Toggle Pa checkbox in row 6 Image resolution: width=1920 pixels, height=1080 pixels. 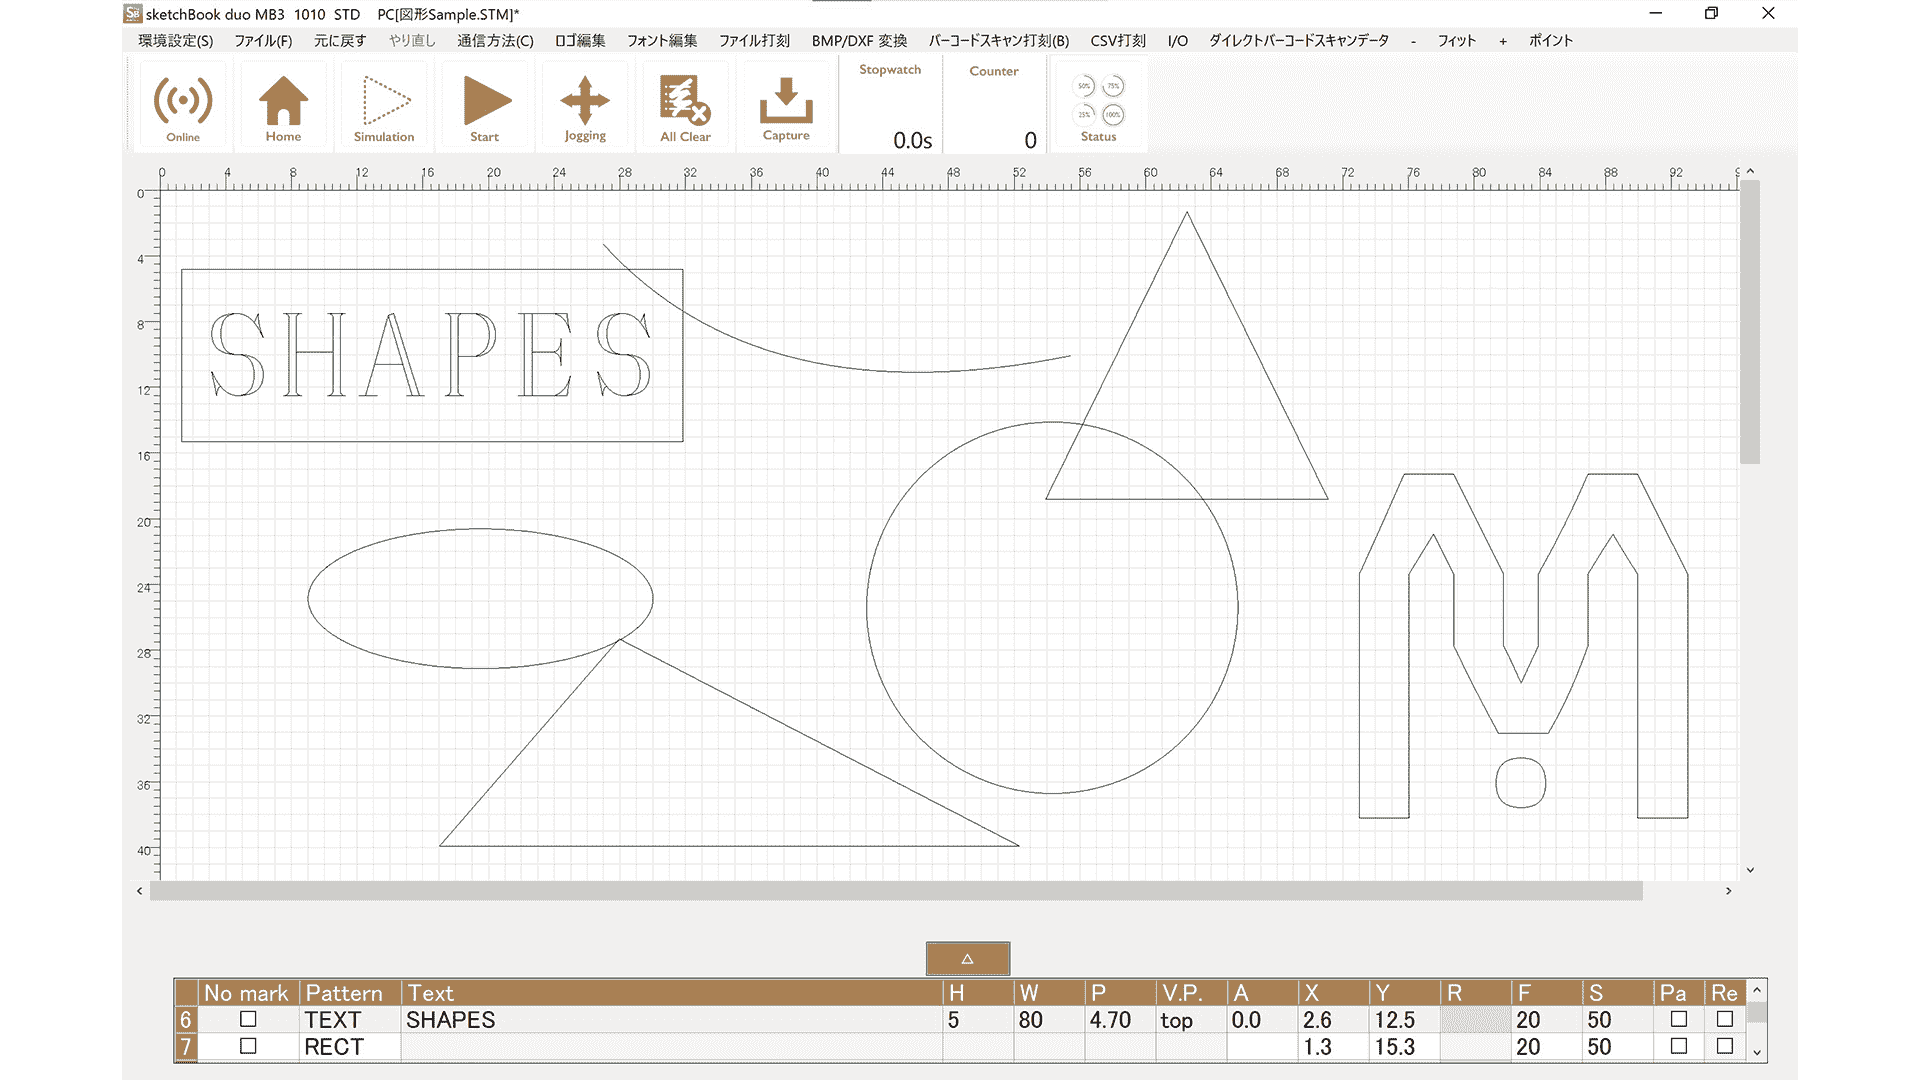point(1679,1019)
